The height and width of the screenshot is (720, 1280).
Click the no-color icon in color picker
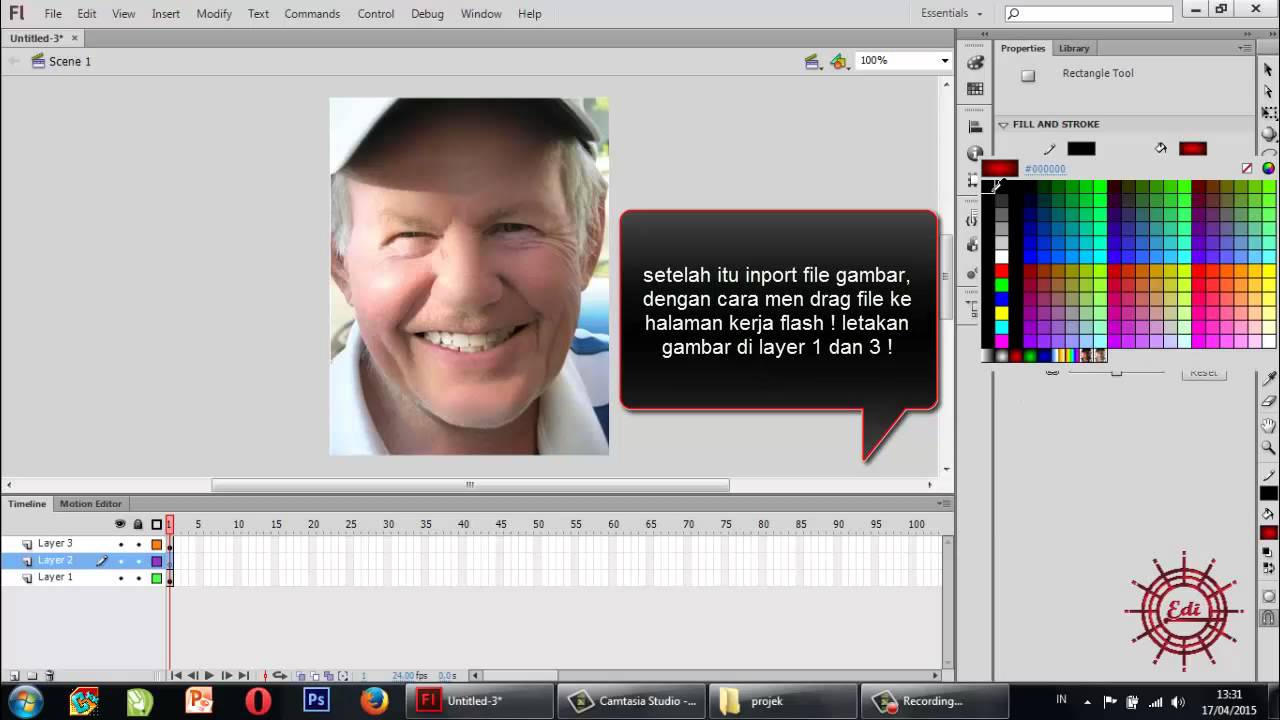click(1247, 169)
